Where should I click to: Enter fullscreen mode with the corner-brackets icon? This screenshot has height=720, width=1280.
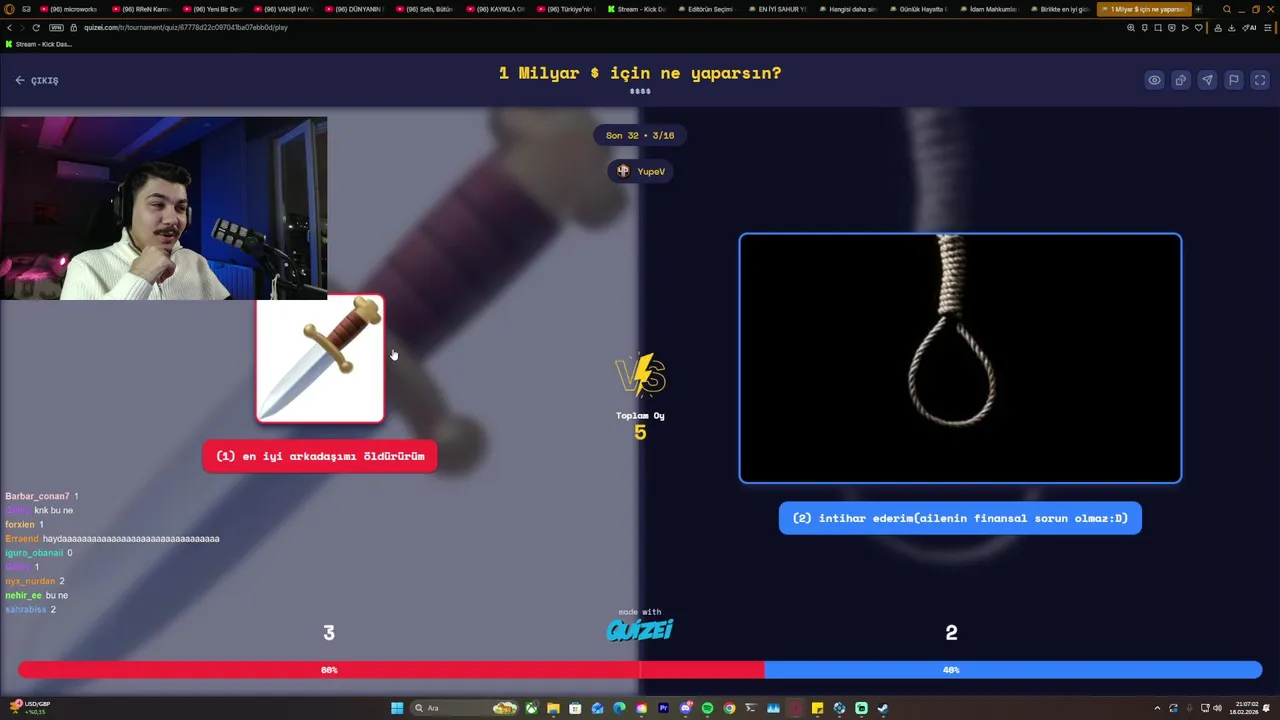pos(1260,80)
